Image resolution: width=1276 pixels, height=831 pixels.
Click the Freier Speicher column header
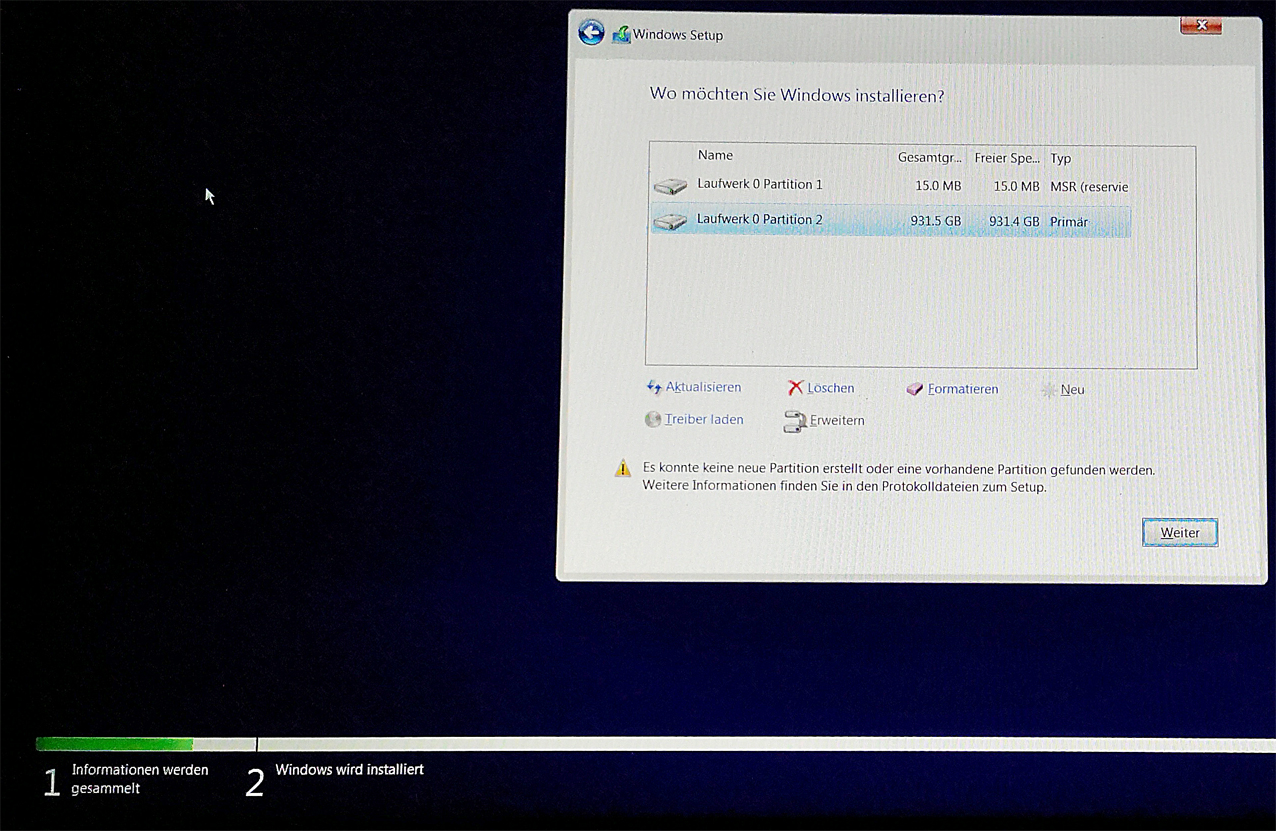1006,158
